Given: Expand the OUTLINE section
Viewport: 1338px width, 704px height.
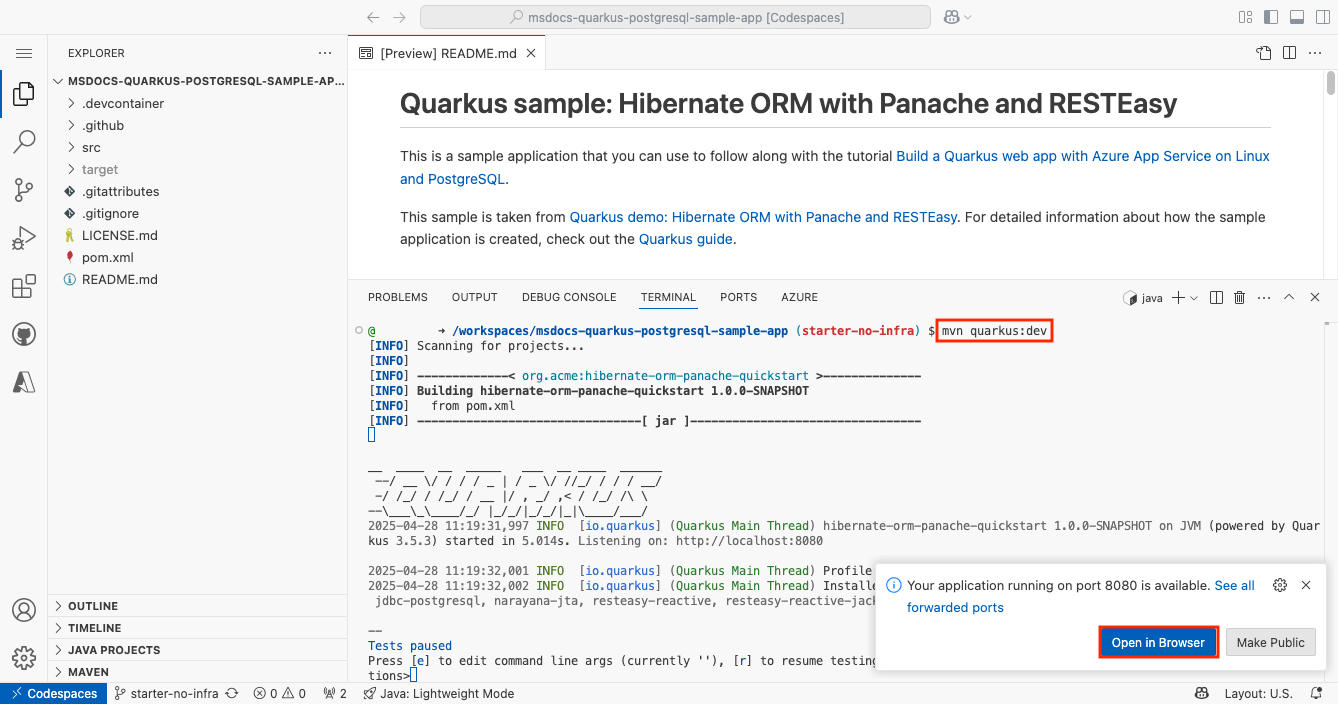Looking at the screenshot, I should tap(93, 606).
